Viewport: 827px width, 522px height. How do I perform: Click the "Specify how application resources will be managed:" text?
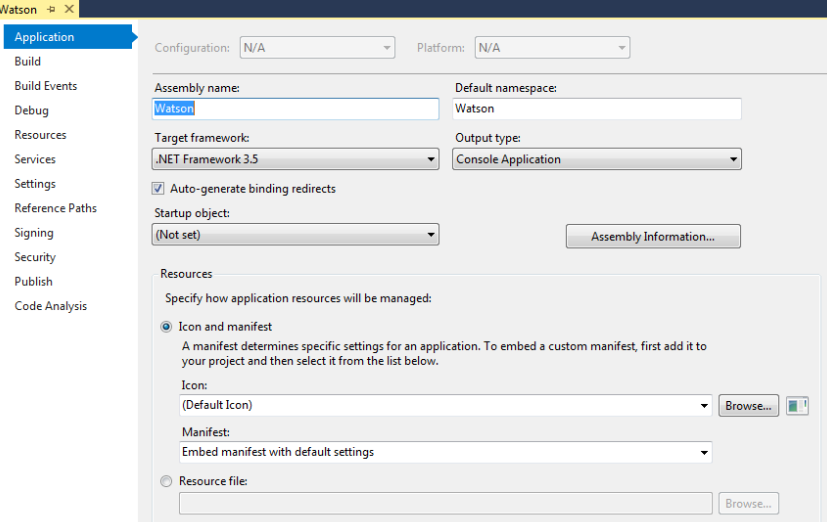(298, 298)
